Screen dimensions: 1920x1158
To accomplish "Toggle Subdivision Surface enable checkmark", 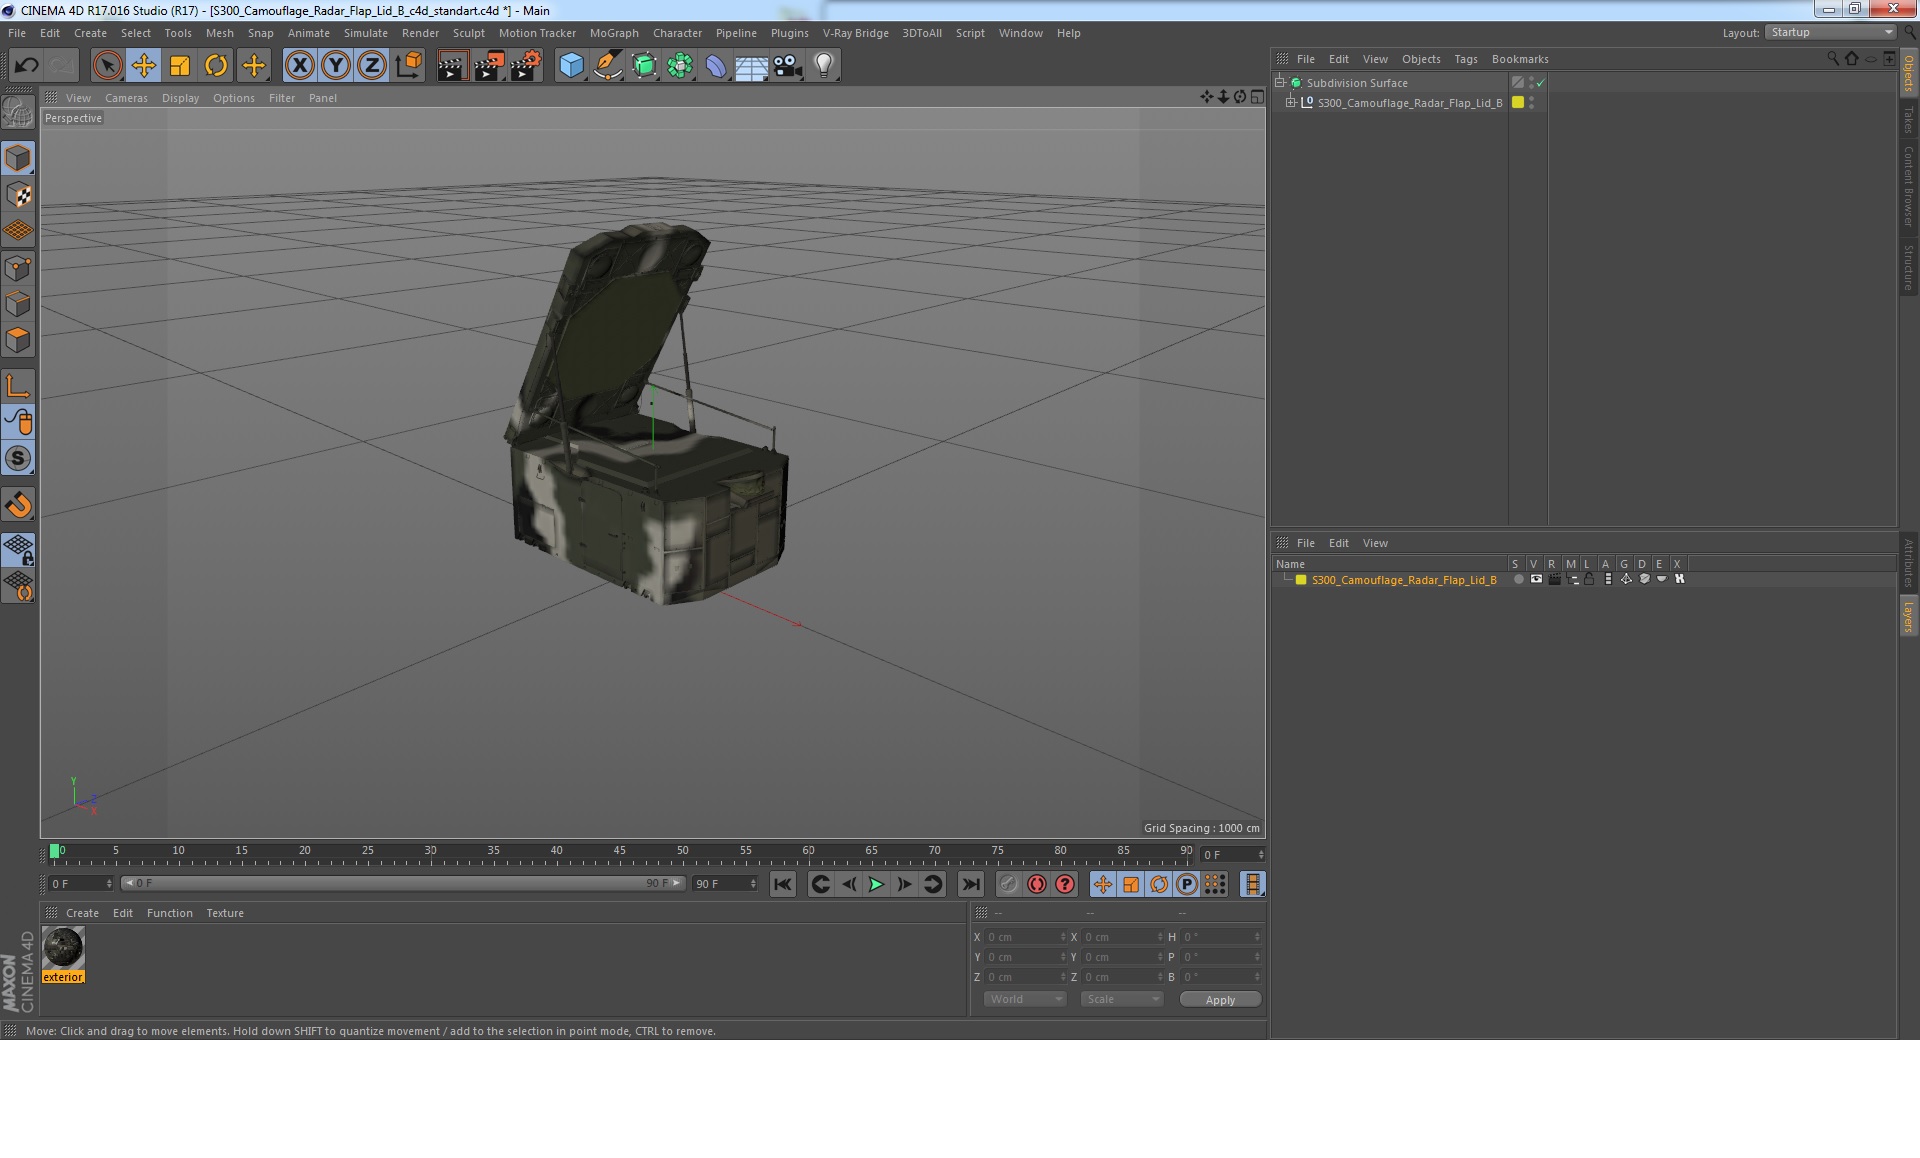I will point(1541,83).
